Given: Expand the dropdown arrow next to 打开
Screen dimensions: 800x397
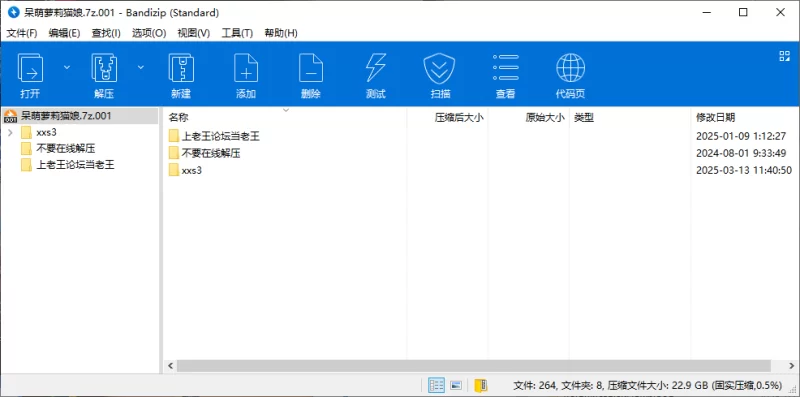Looking at the screenshot, I should [x=67, y=67].
